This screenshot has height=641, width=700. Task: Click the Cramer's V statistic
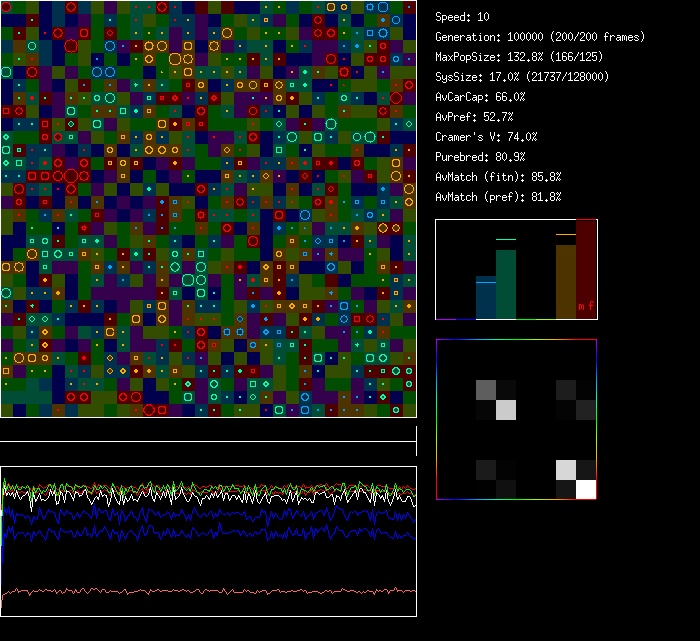pos(486,137)
